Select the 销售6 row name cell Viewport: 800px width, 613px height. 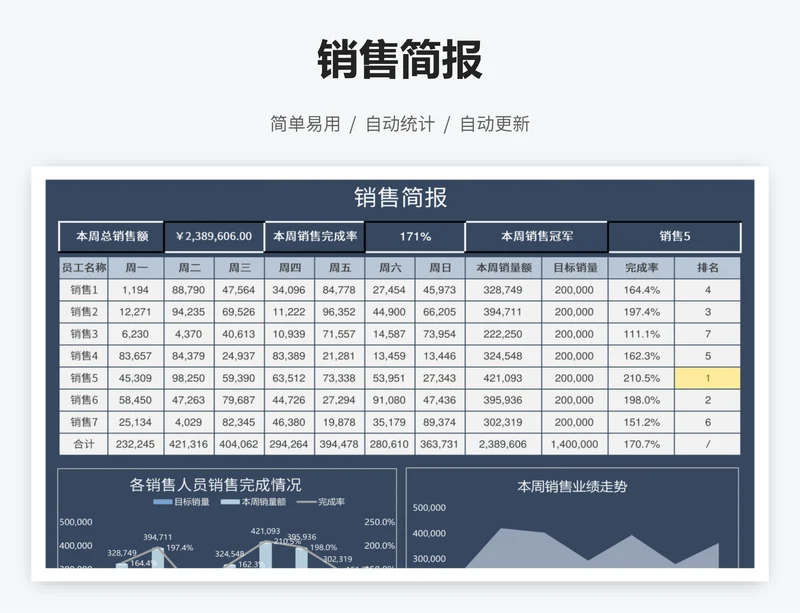tap(84, 400)
